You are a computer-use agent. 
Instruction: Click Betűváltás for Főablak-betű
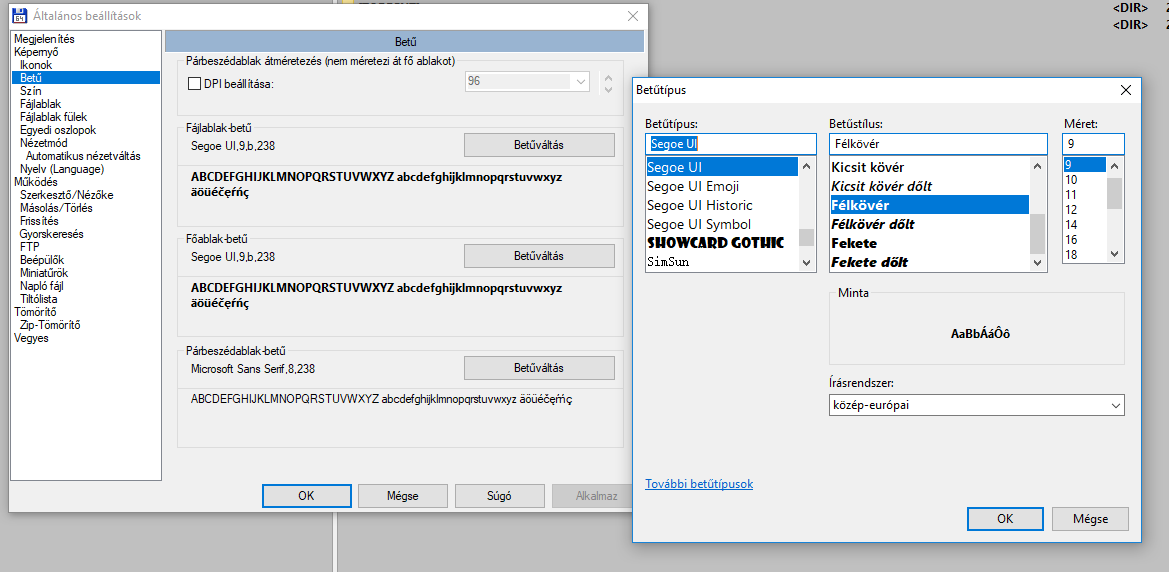point(539,256)
